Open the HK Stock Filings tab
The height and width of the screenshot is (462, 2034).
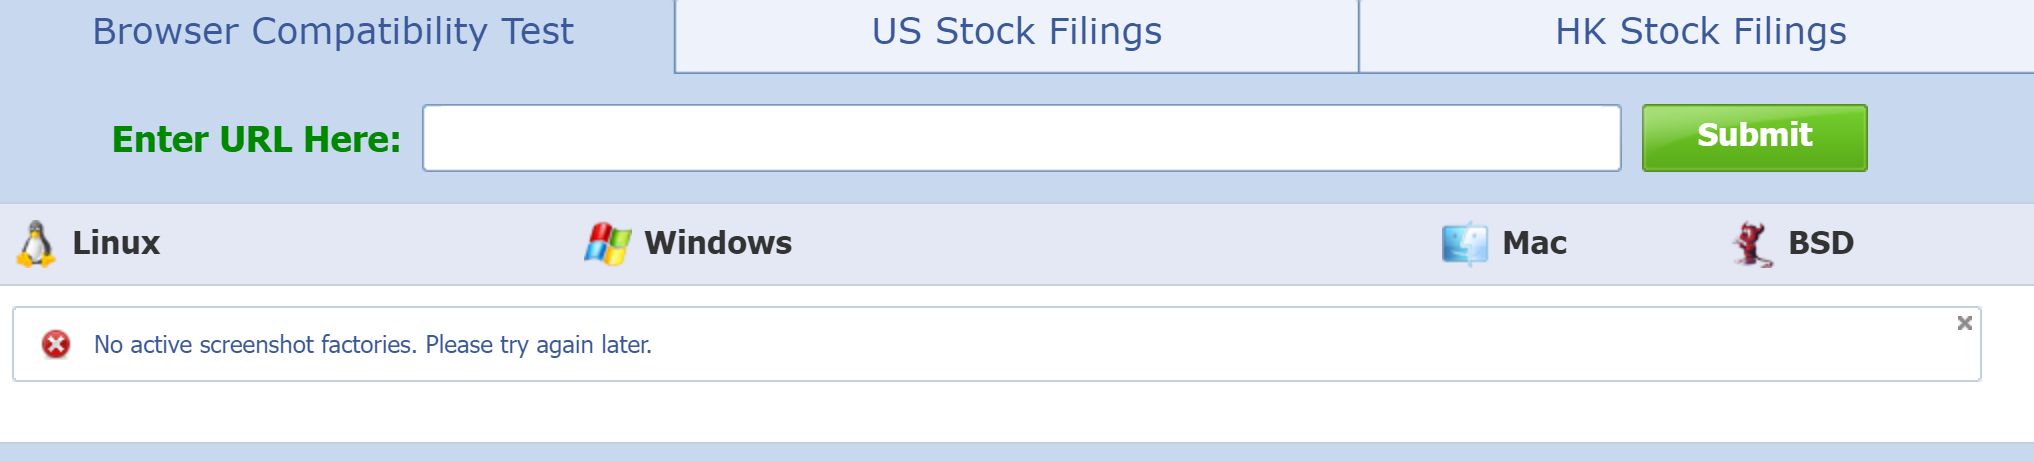pyautogui.click(x=1700, y=32)
